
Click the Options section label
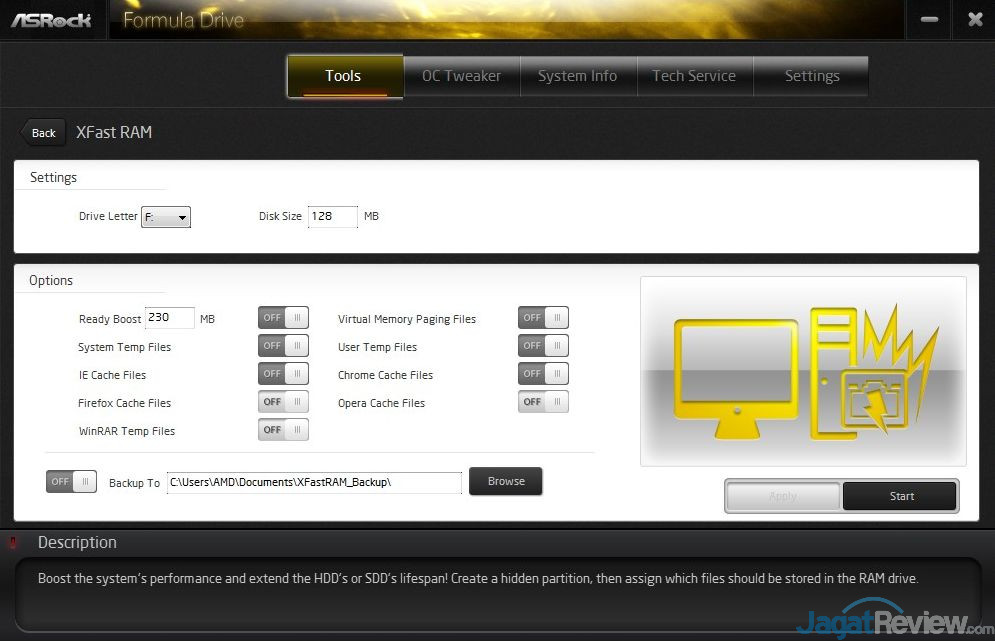pos(51,280)
